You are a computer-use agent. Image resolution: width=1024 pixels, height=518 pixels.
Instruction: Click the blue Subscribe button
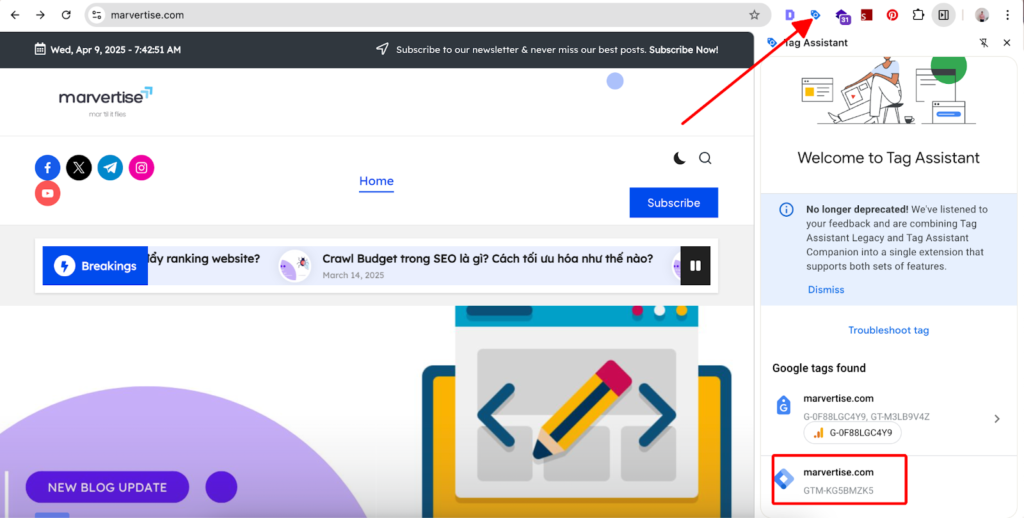click(673, 202)
